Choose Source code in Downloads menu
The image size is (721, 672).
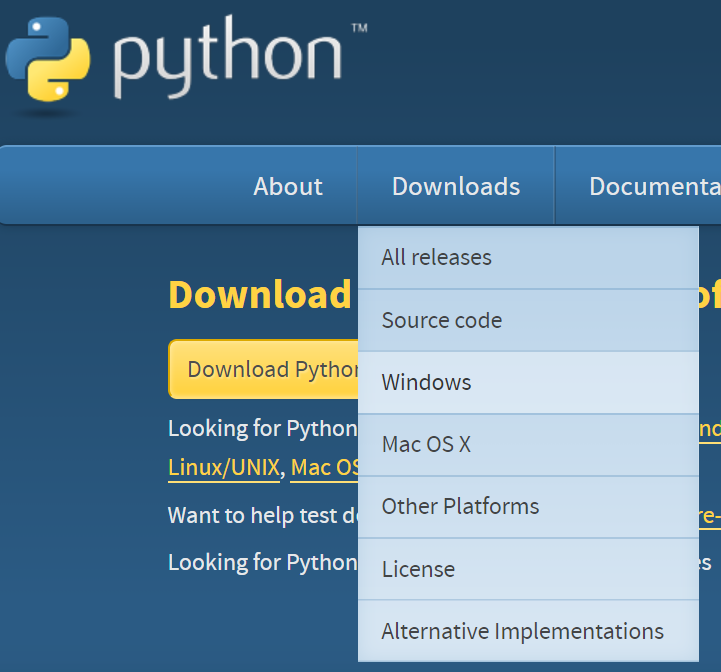(x=528, y=320)
